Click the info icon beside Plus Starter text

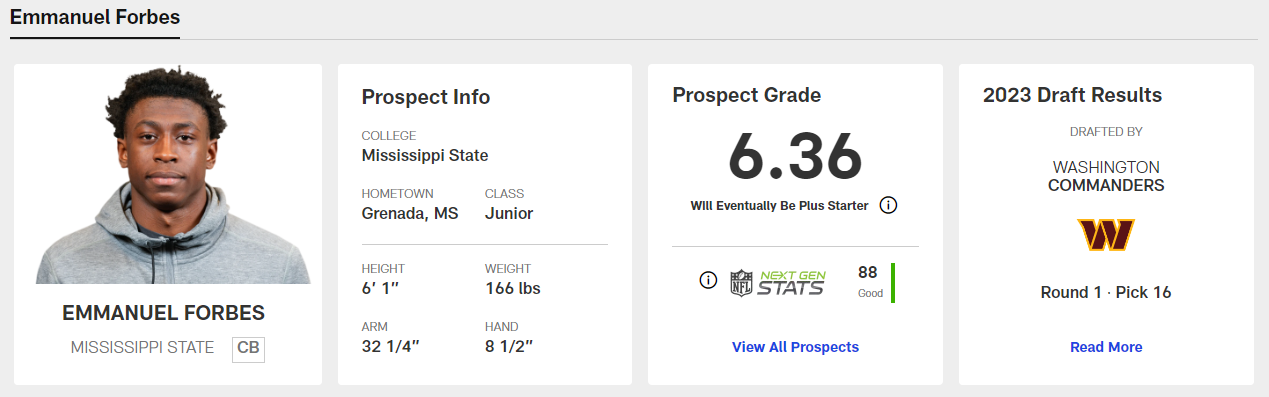(x=888, y=205)
